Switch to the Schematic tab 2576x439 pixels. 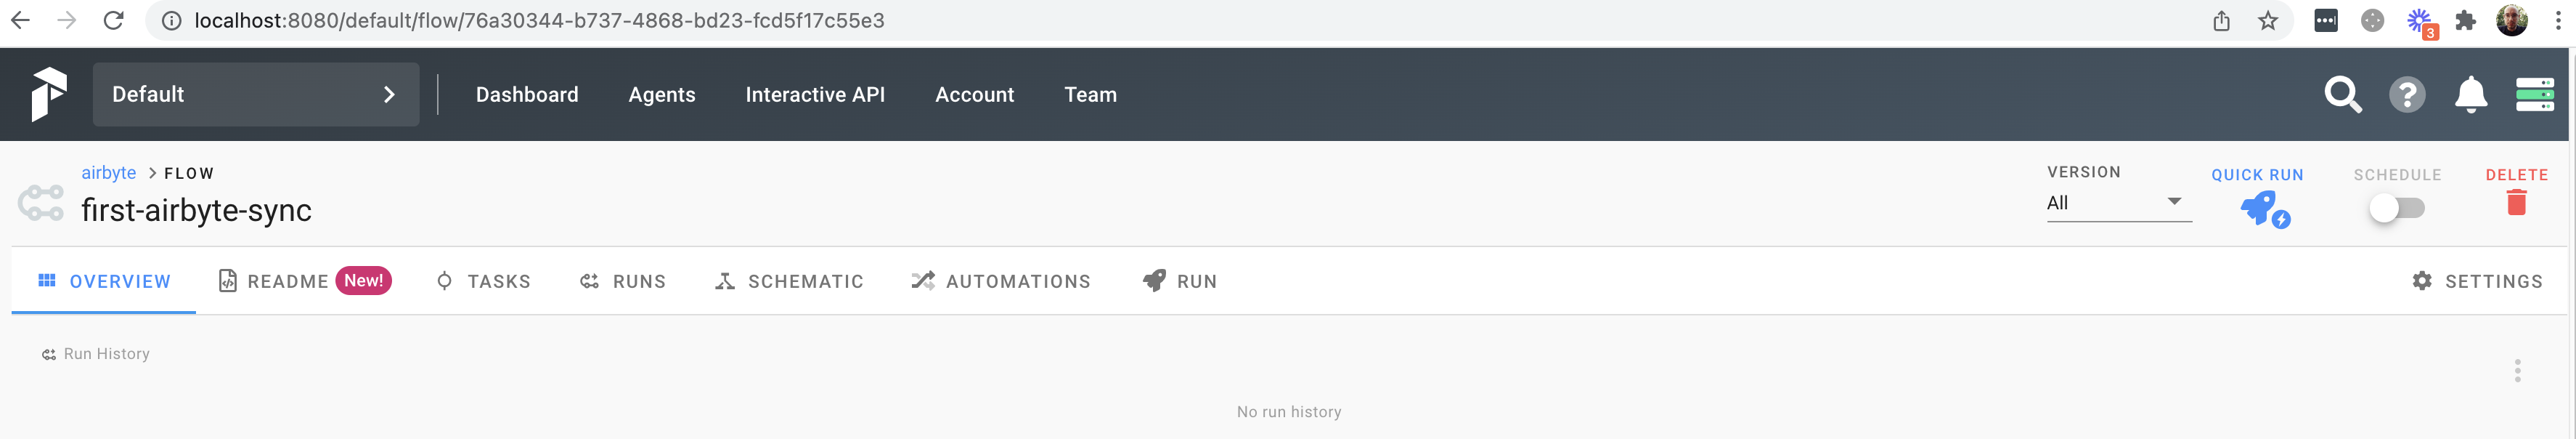[789, 282]
